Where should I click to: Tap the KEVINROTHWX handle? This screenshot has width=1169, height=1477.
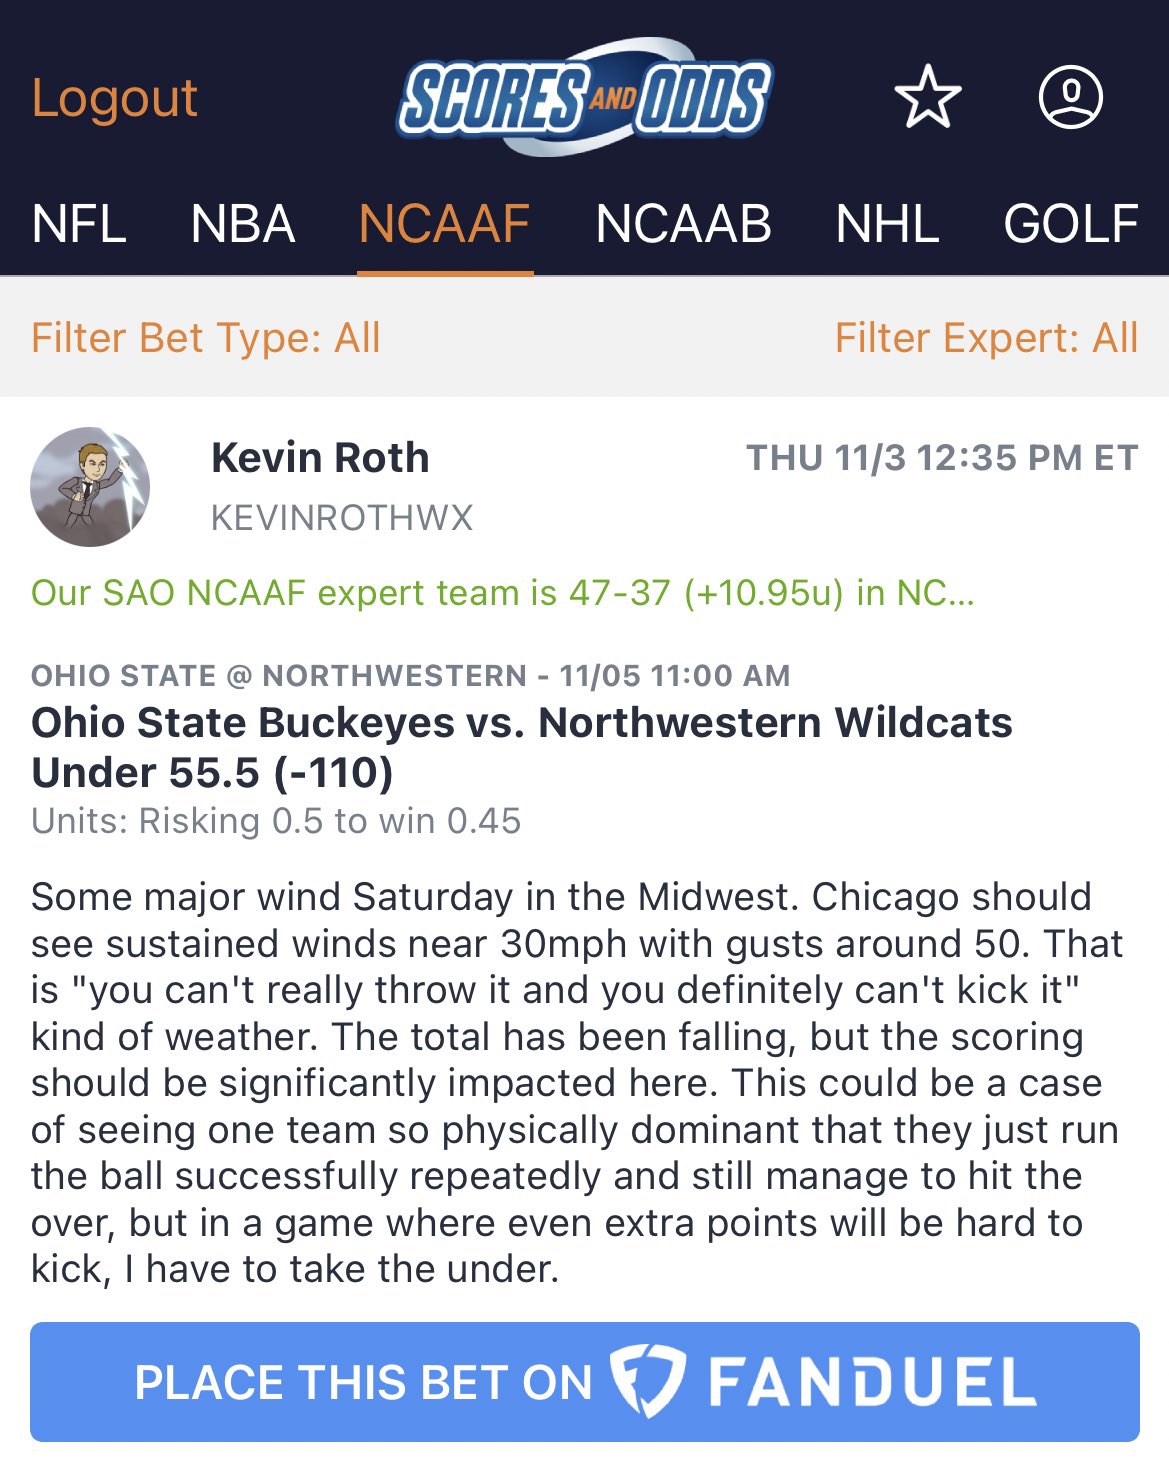tap(342, 518)
